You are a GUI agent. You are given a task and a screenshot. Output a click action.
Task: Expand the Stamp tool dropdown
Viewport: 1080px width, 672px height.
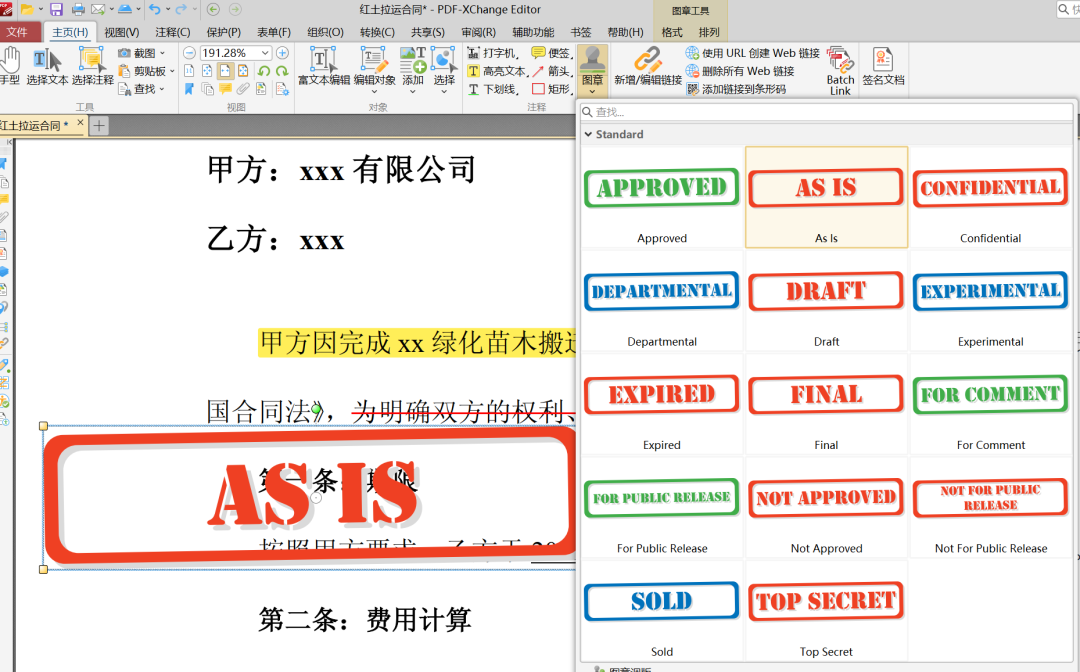coord(592,90)
